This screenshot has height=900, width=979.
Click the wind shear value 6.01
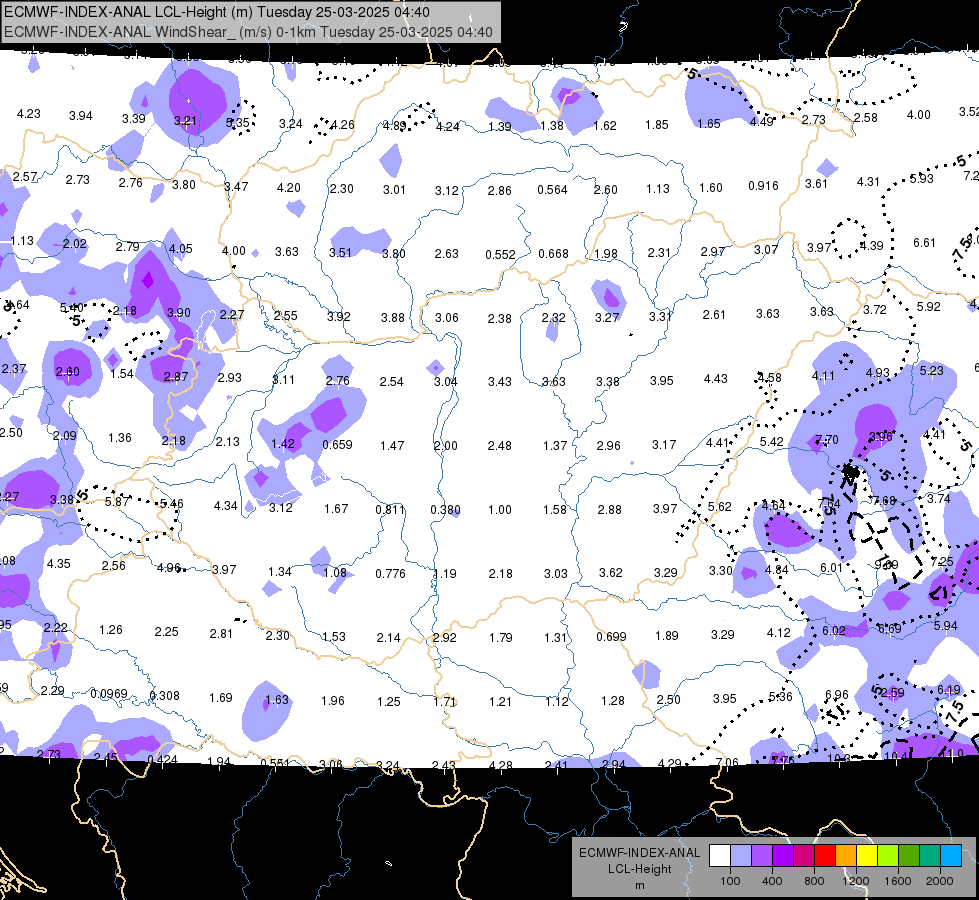click(831, 568)
